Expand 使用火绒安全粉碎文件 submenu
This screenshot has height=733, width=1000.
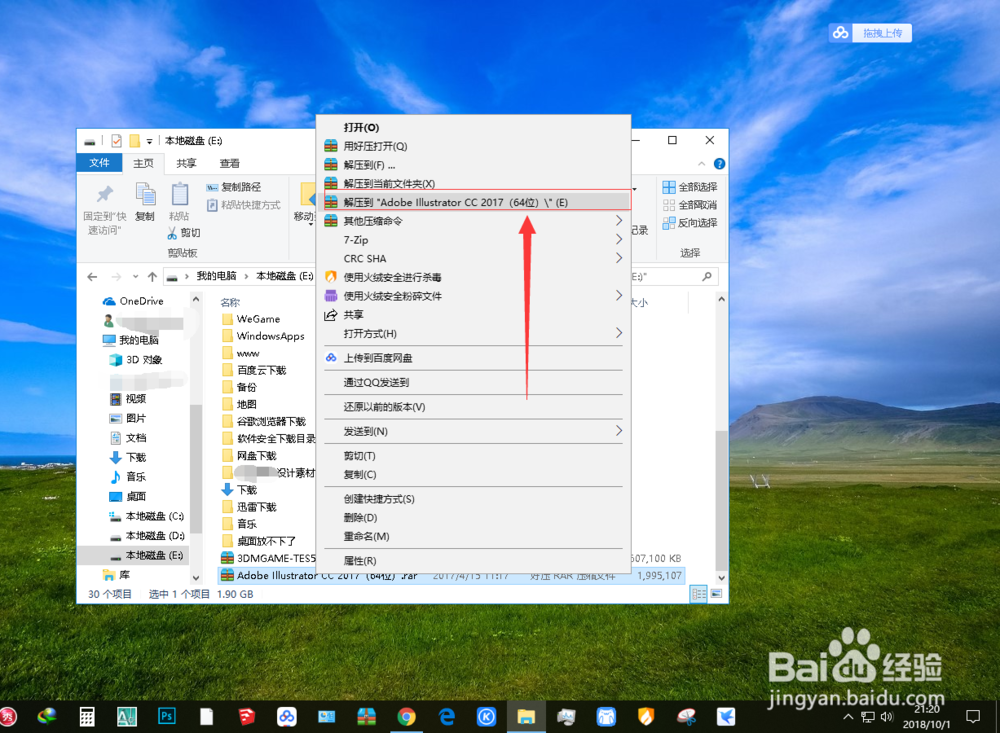473,296
